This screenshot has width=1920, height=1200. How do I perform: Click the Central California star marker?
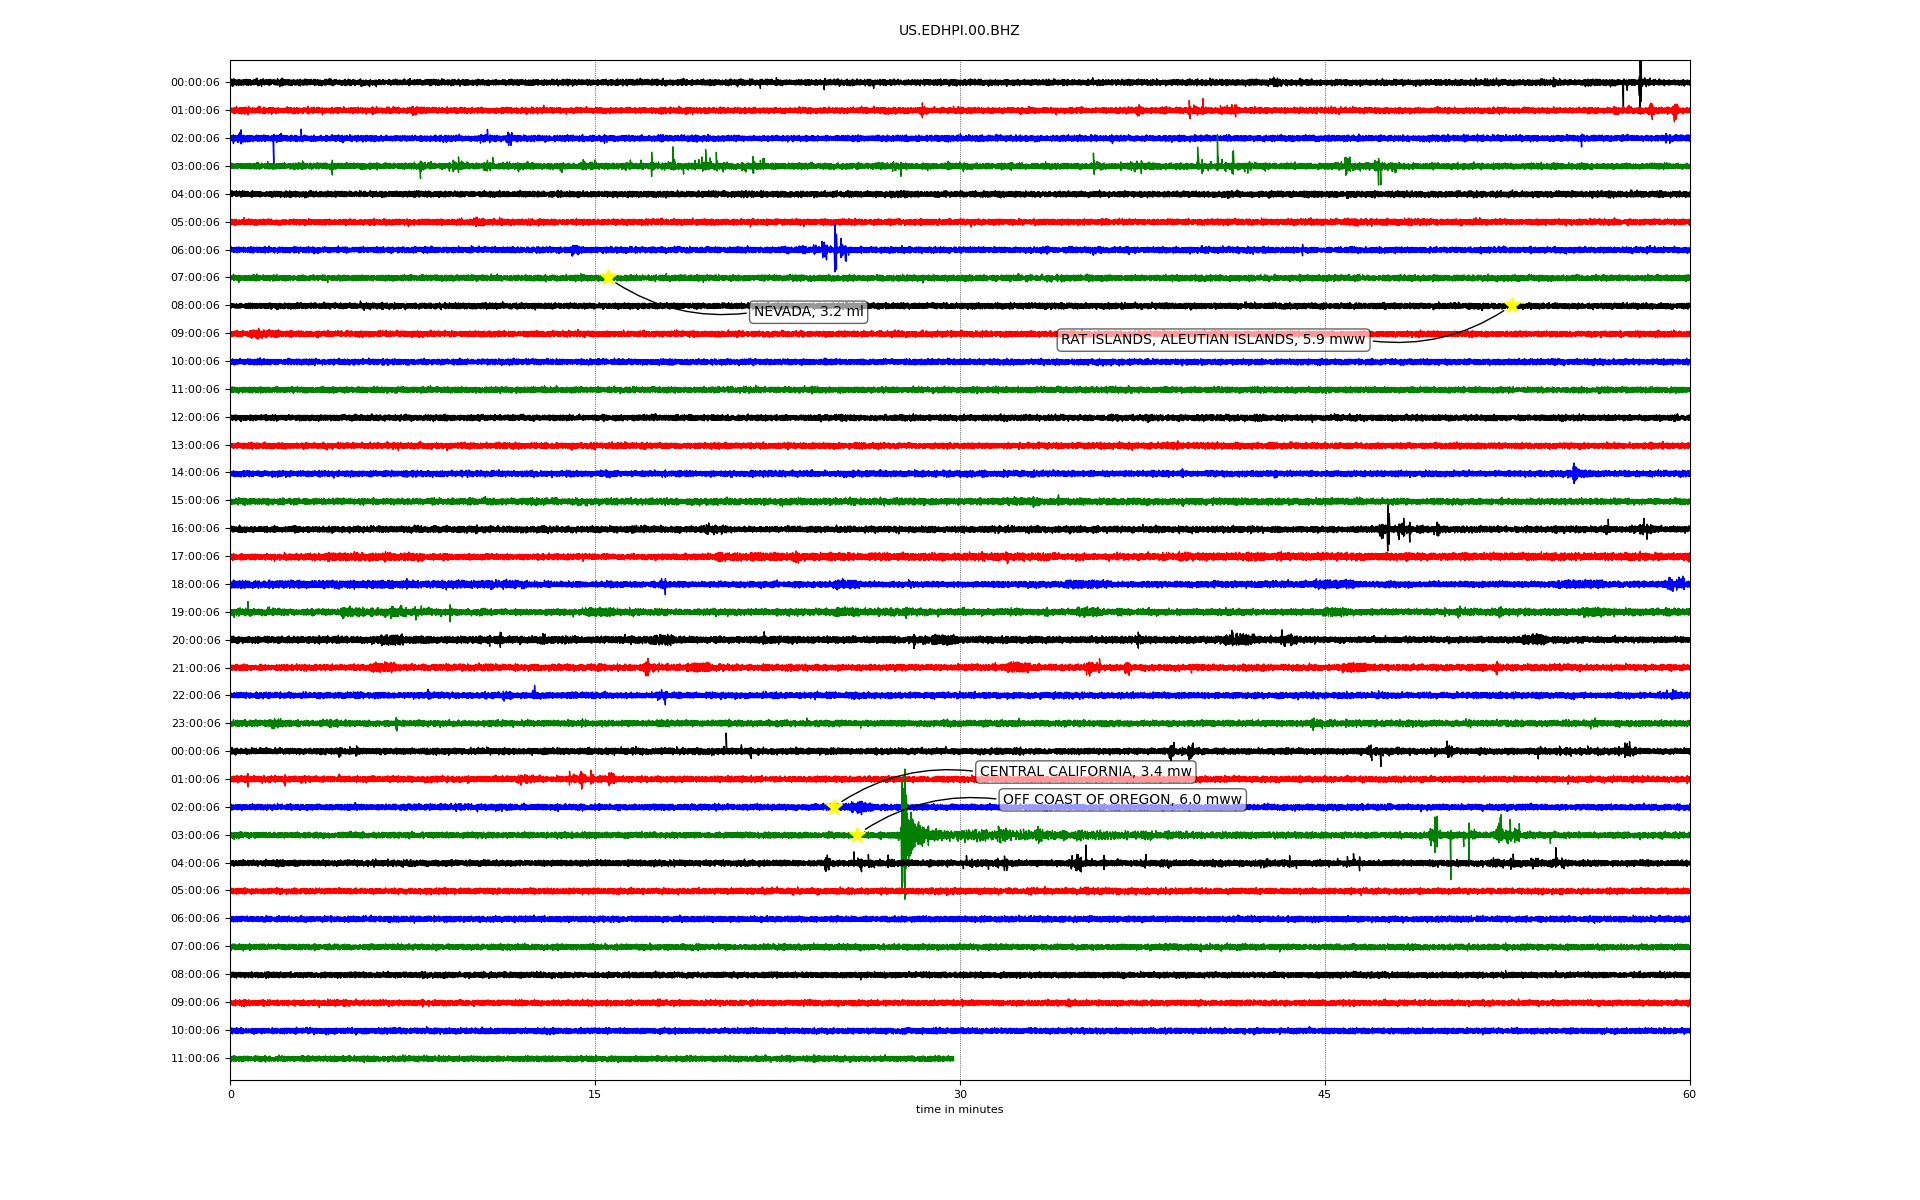tap(834, 807)
